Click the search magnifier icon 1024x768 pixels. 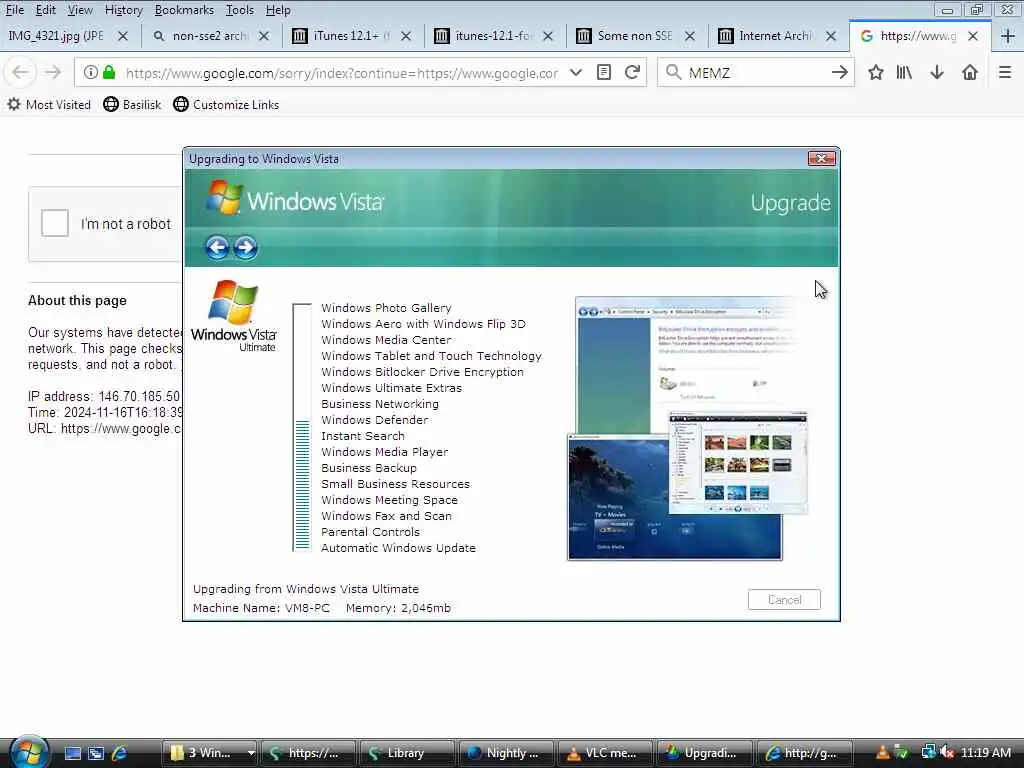673,72
